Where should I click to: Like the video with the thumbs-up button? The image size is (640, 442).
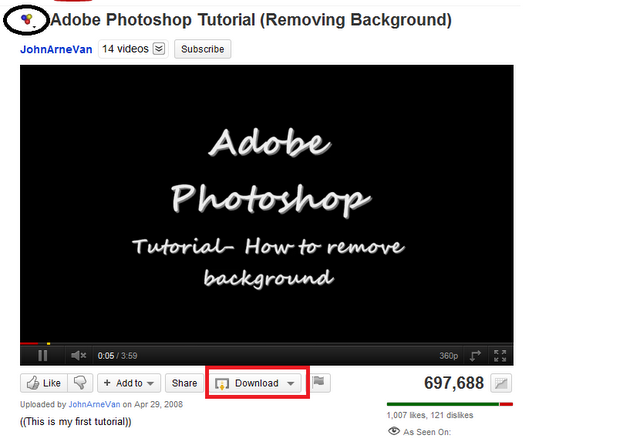(44, 383)
